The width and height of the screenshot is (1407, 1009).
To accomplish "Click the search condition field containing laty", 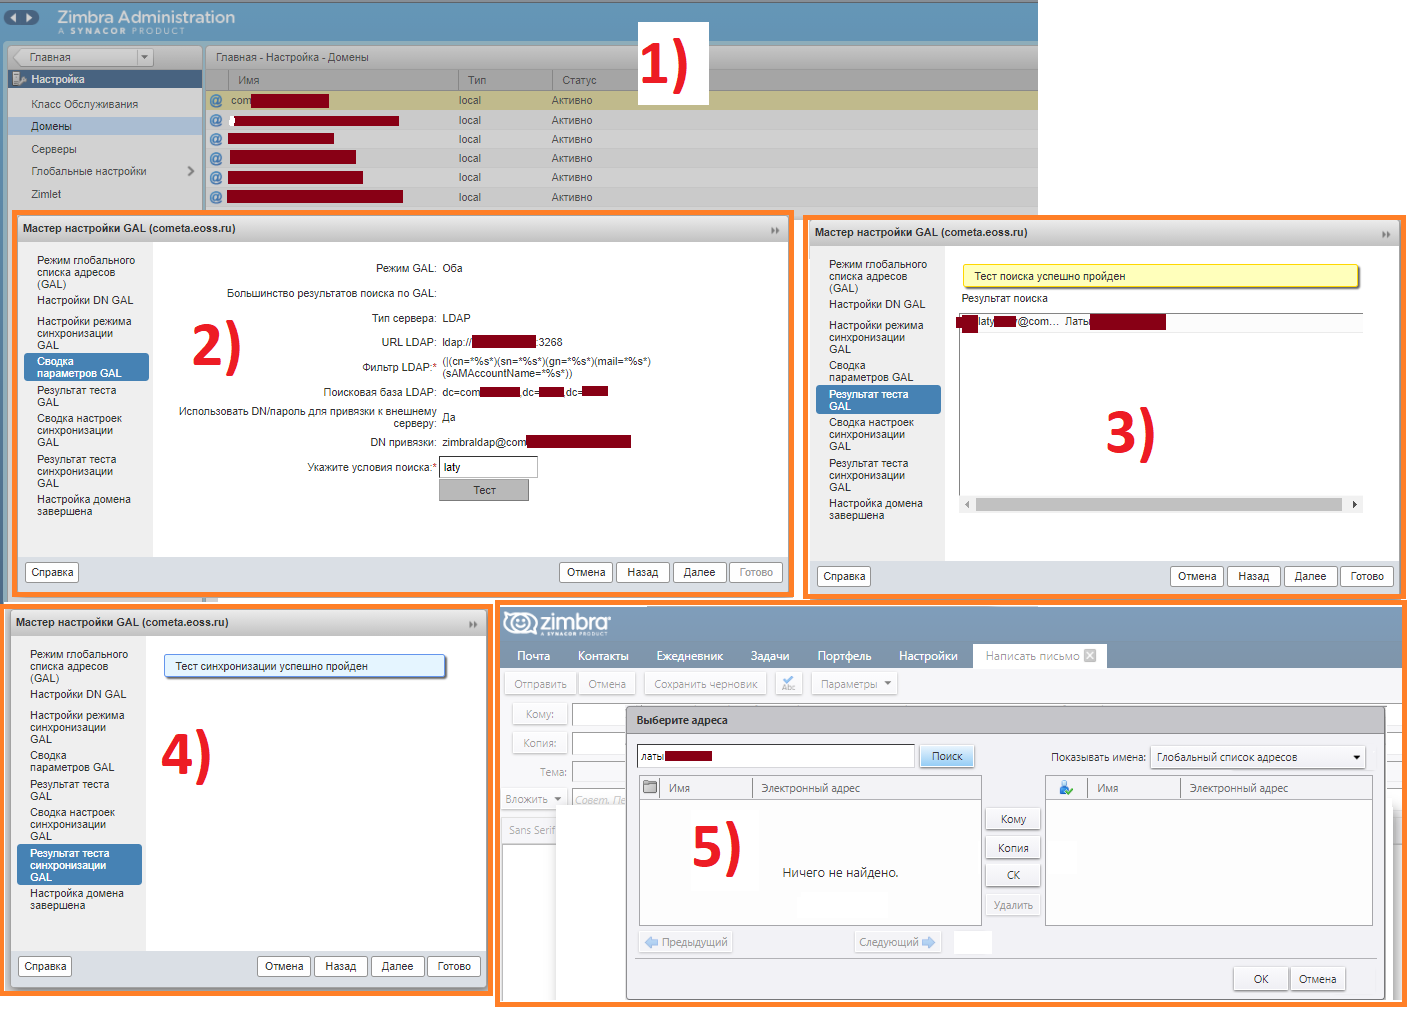I will click(488, 467).
